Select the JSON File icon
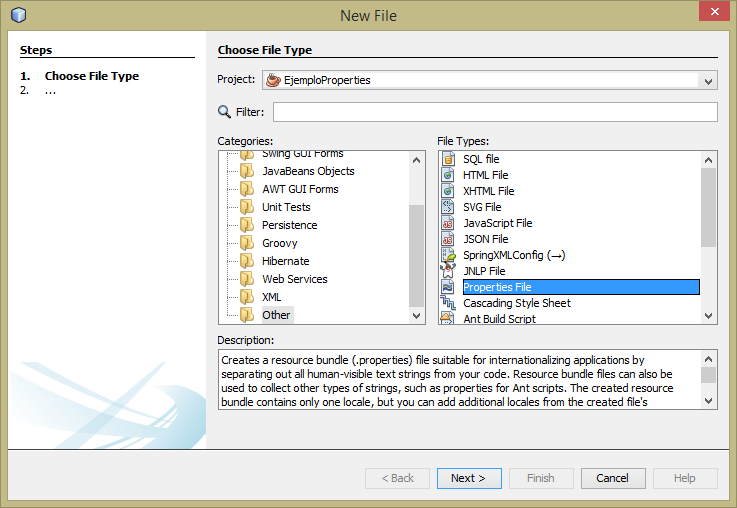Screen dimensions: 737x508 [448, 239]
